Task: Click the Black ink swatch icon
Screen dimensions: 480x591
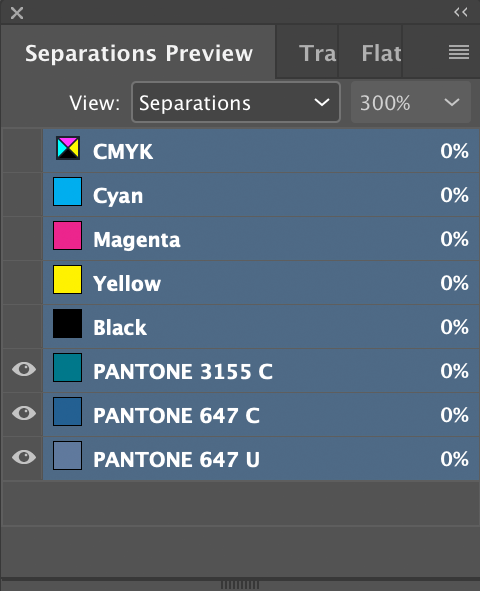Action: (67, 323)
